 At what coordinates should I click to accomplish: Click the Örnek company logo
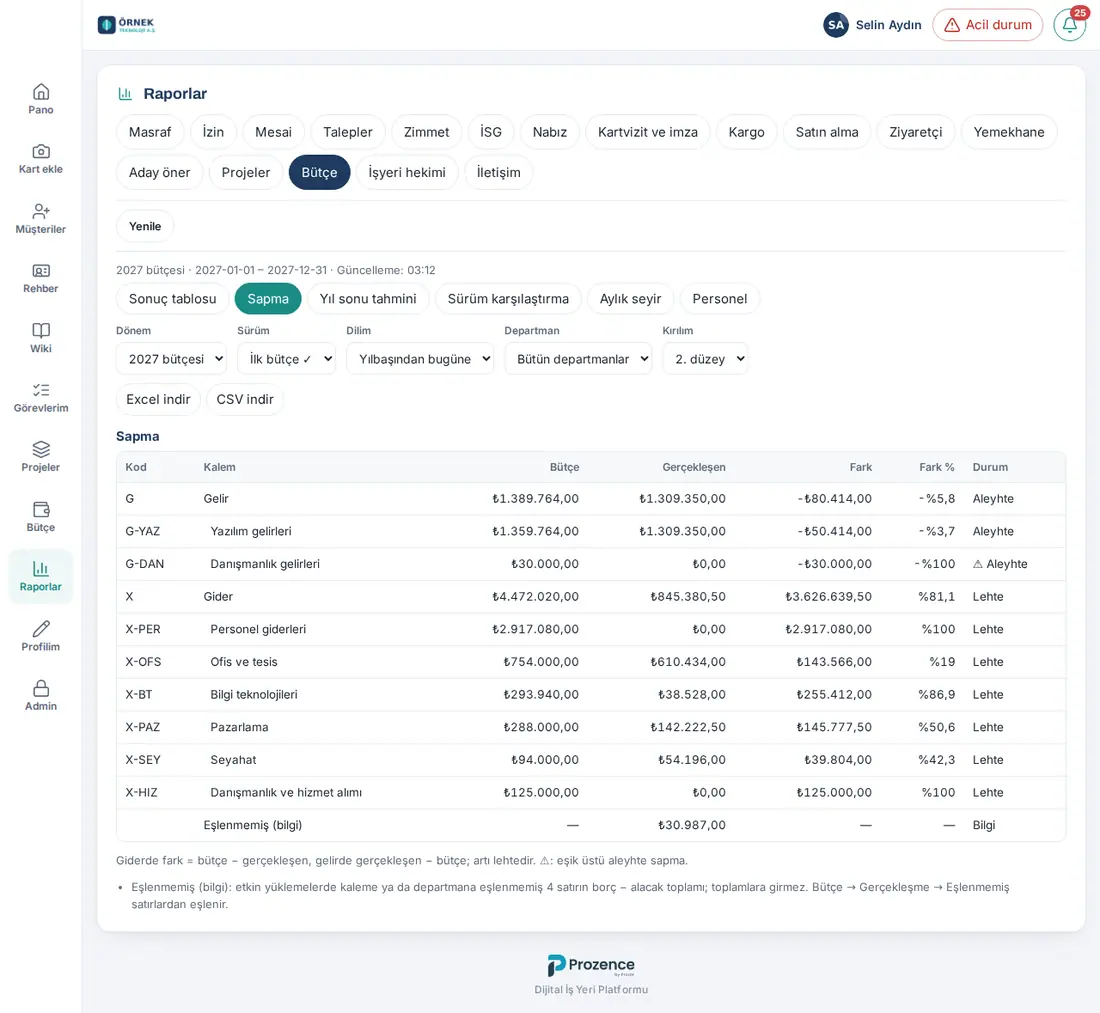click(x=126, y=25)
